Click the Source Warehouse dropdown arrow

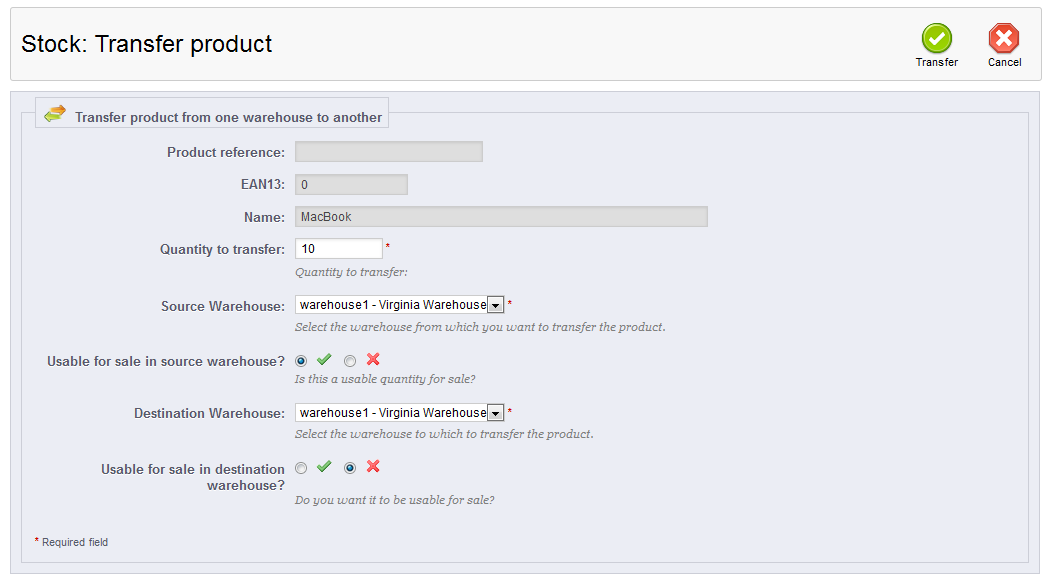point(495,306)
